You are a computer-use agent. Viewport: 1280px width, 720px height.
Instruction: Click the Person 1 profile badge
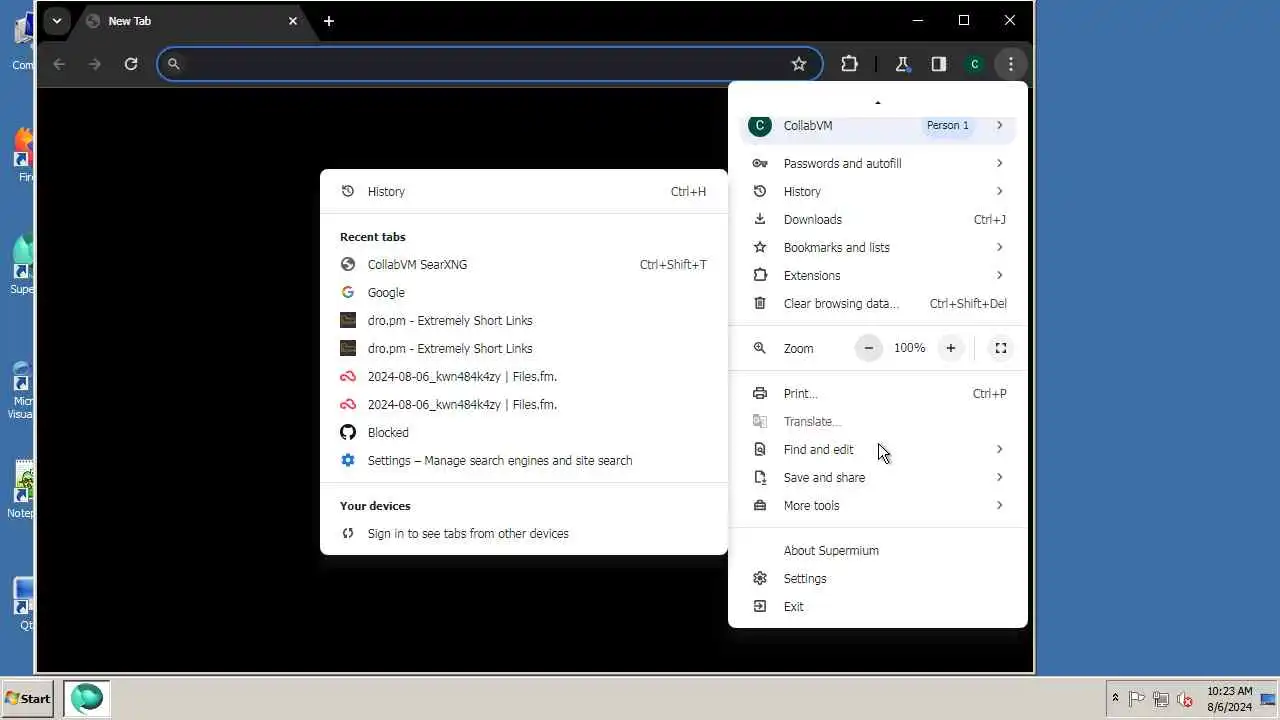click(947, 125)
